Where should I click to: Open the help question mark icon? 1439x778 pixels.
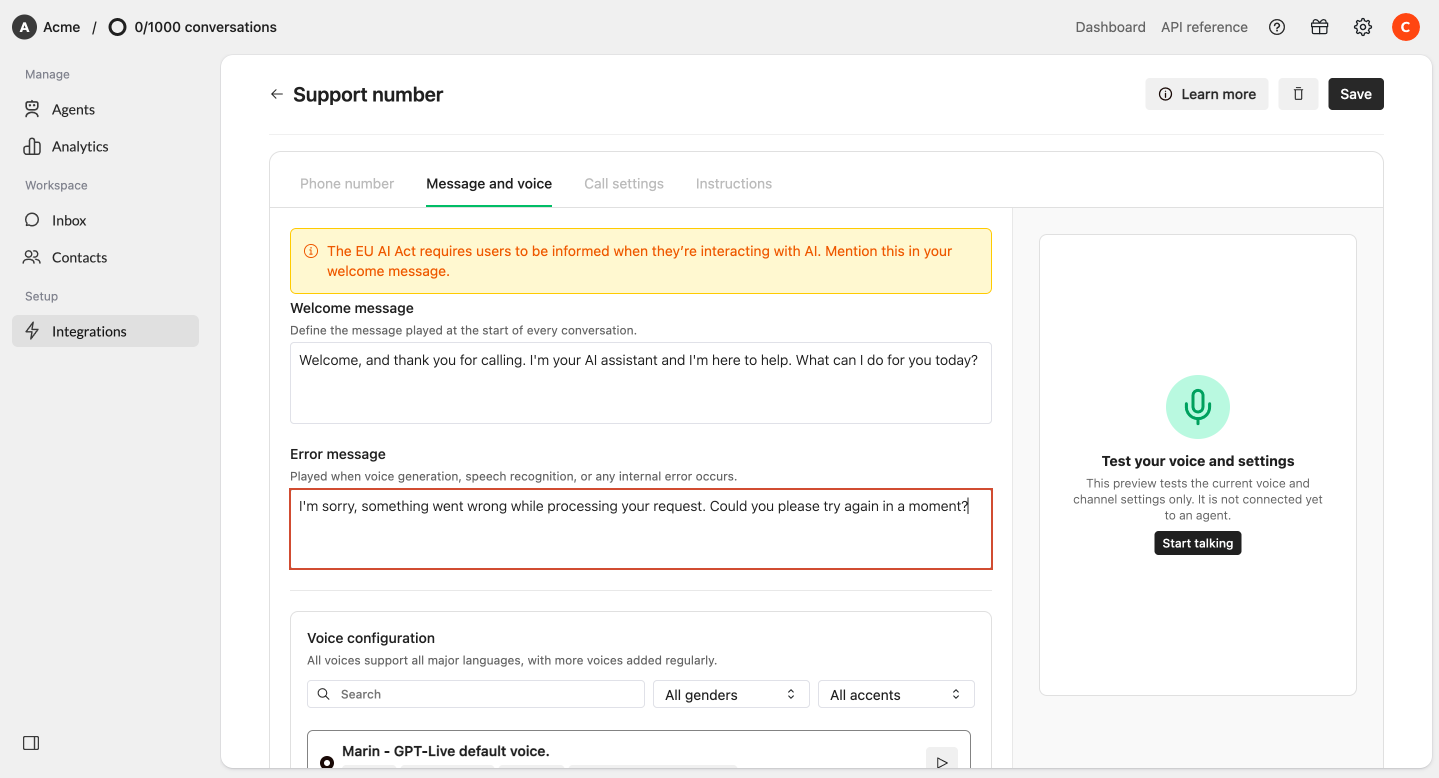pyautogui.click(x=1277, y=27)
